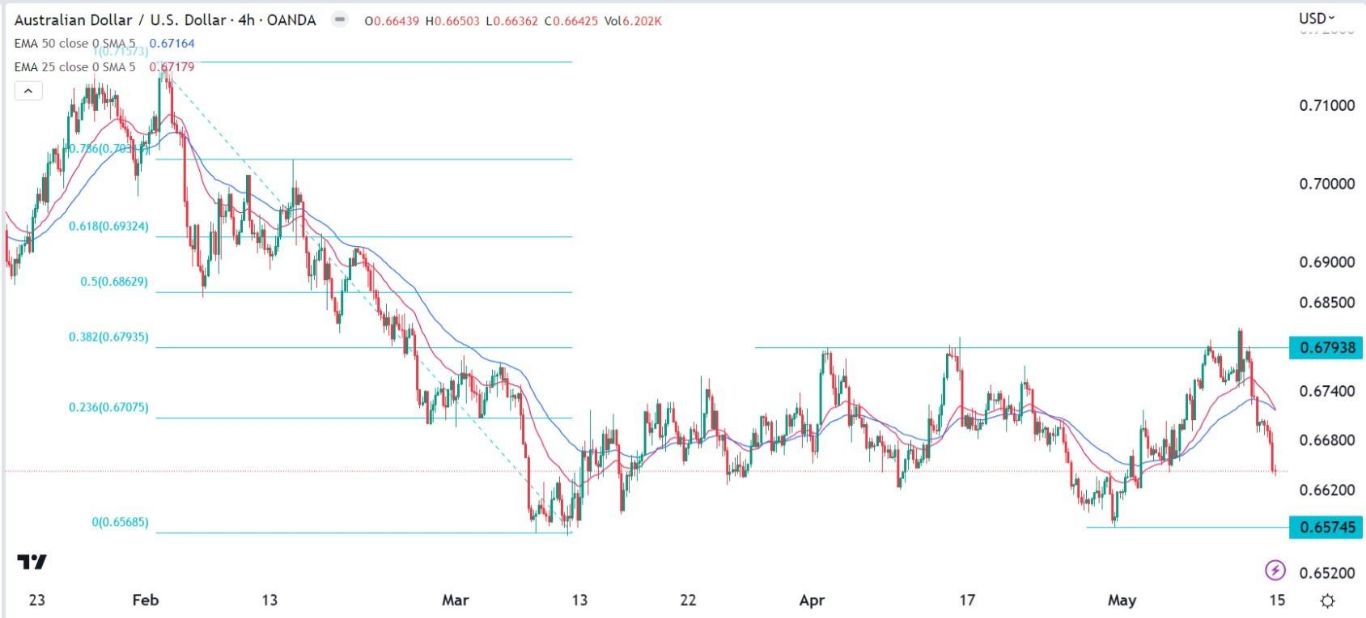Collapse the indicator legend with the chevron button
The image size is (1366, 618).
28,91
